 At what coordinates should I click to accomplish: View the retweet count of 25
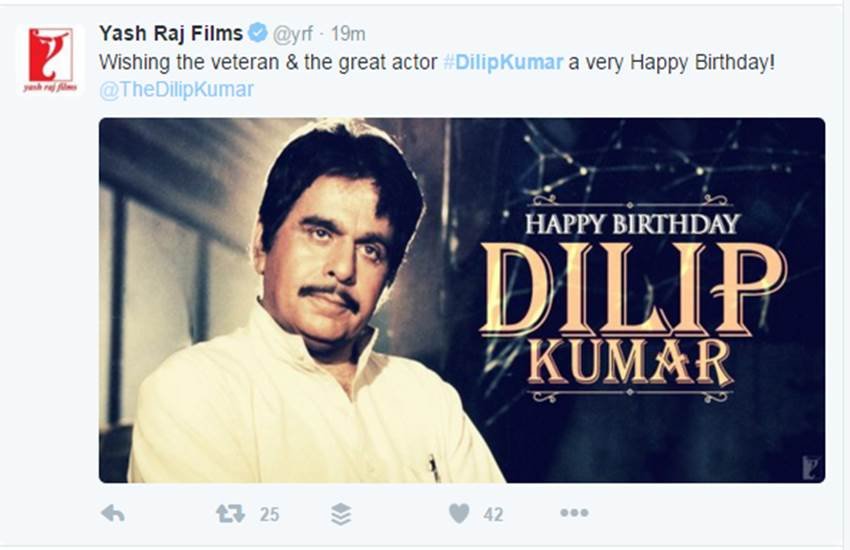[x=269, y=514]
